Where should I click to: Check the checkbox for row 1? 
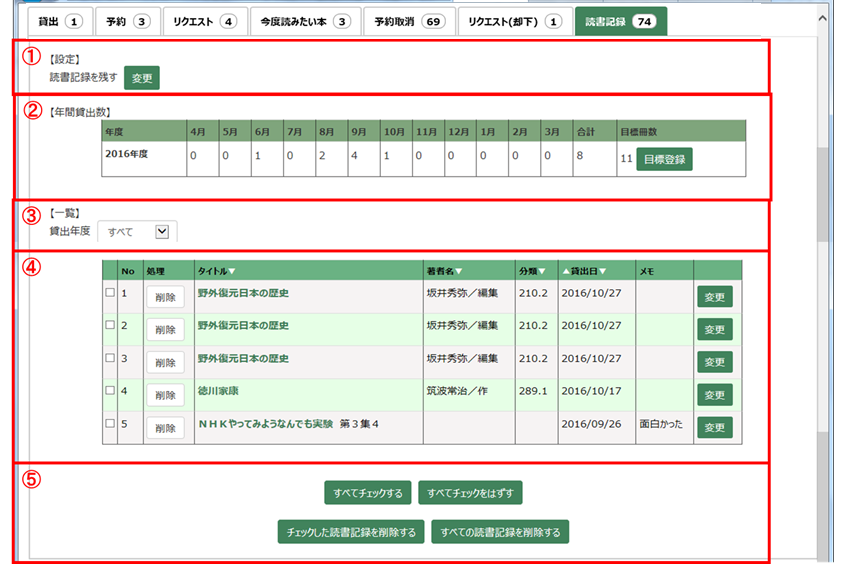point(109,293)
